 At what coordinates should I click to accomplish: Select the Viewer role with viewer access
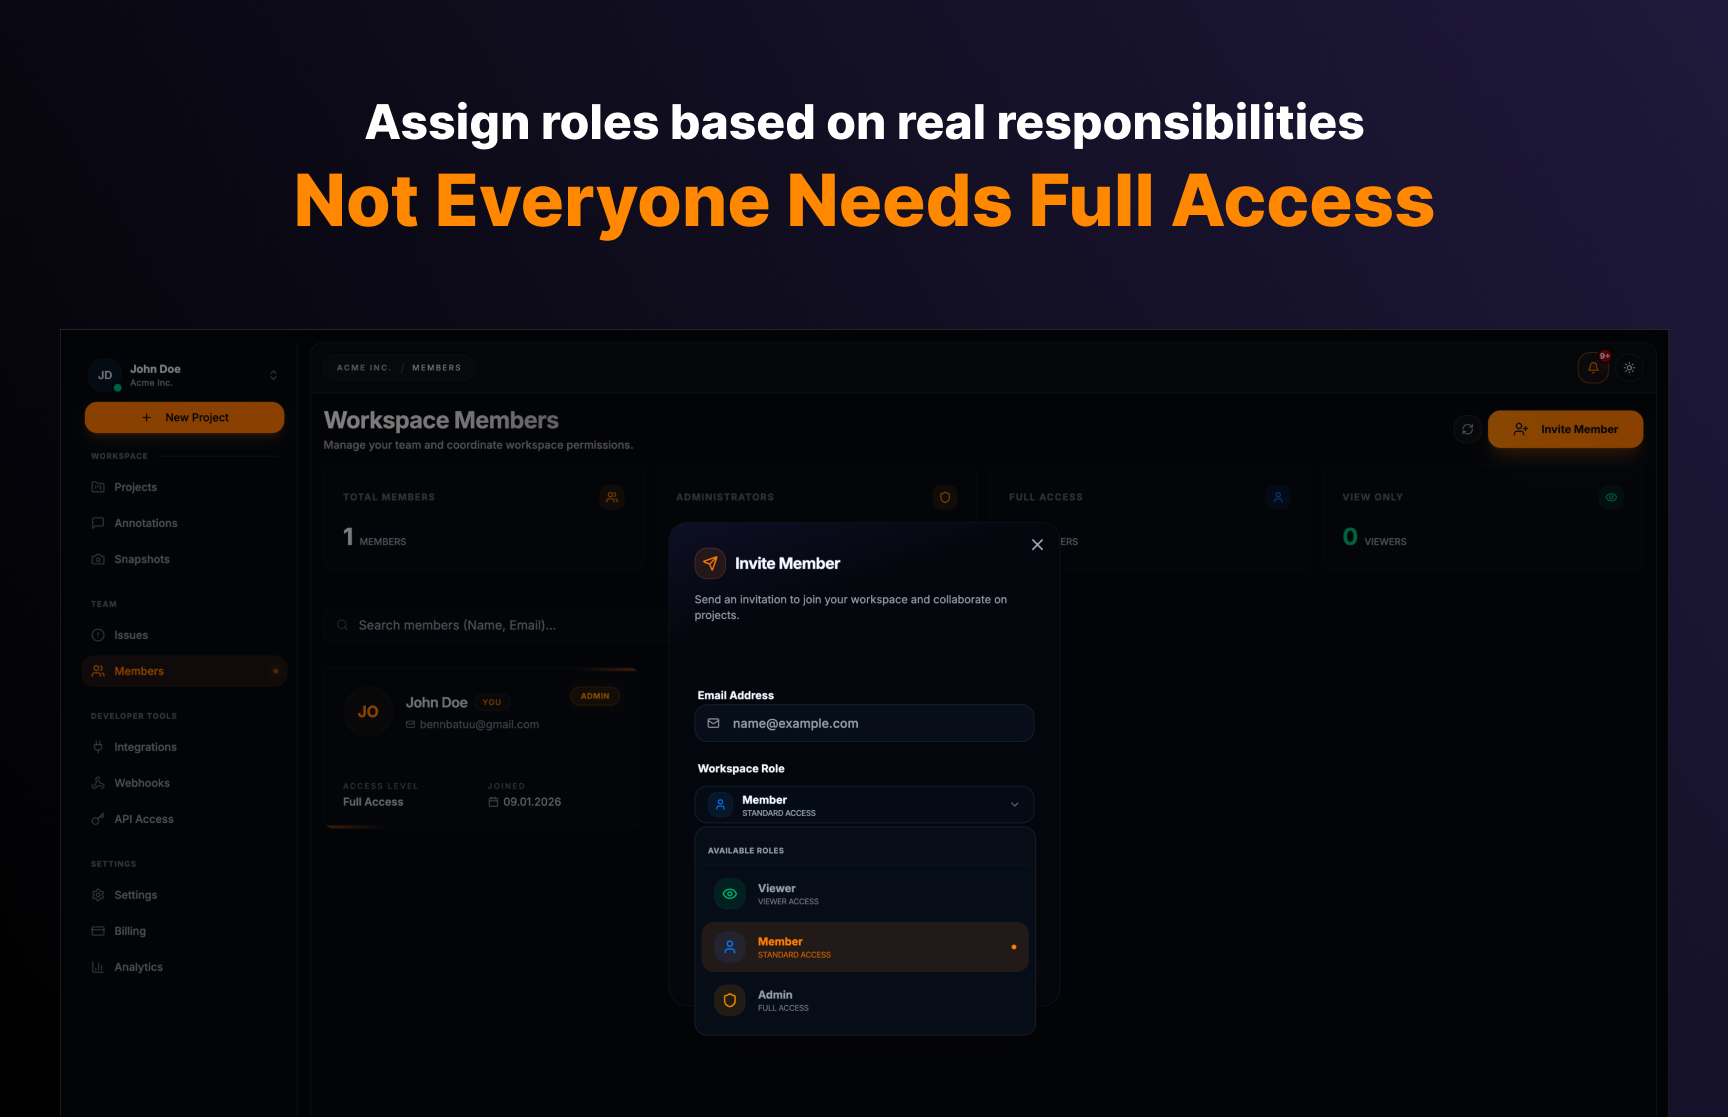[x=863, y=893]
